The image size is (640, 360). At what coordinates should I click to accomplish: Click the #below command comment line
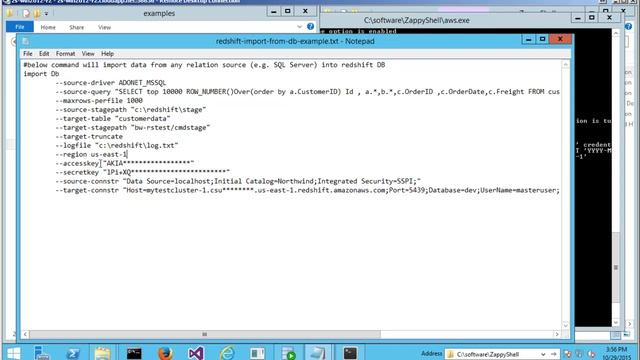click(204, 65)
